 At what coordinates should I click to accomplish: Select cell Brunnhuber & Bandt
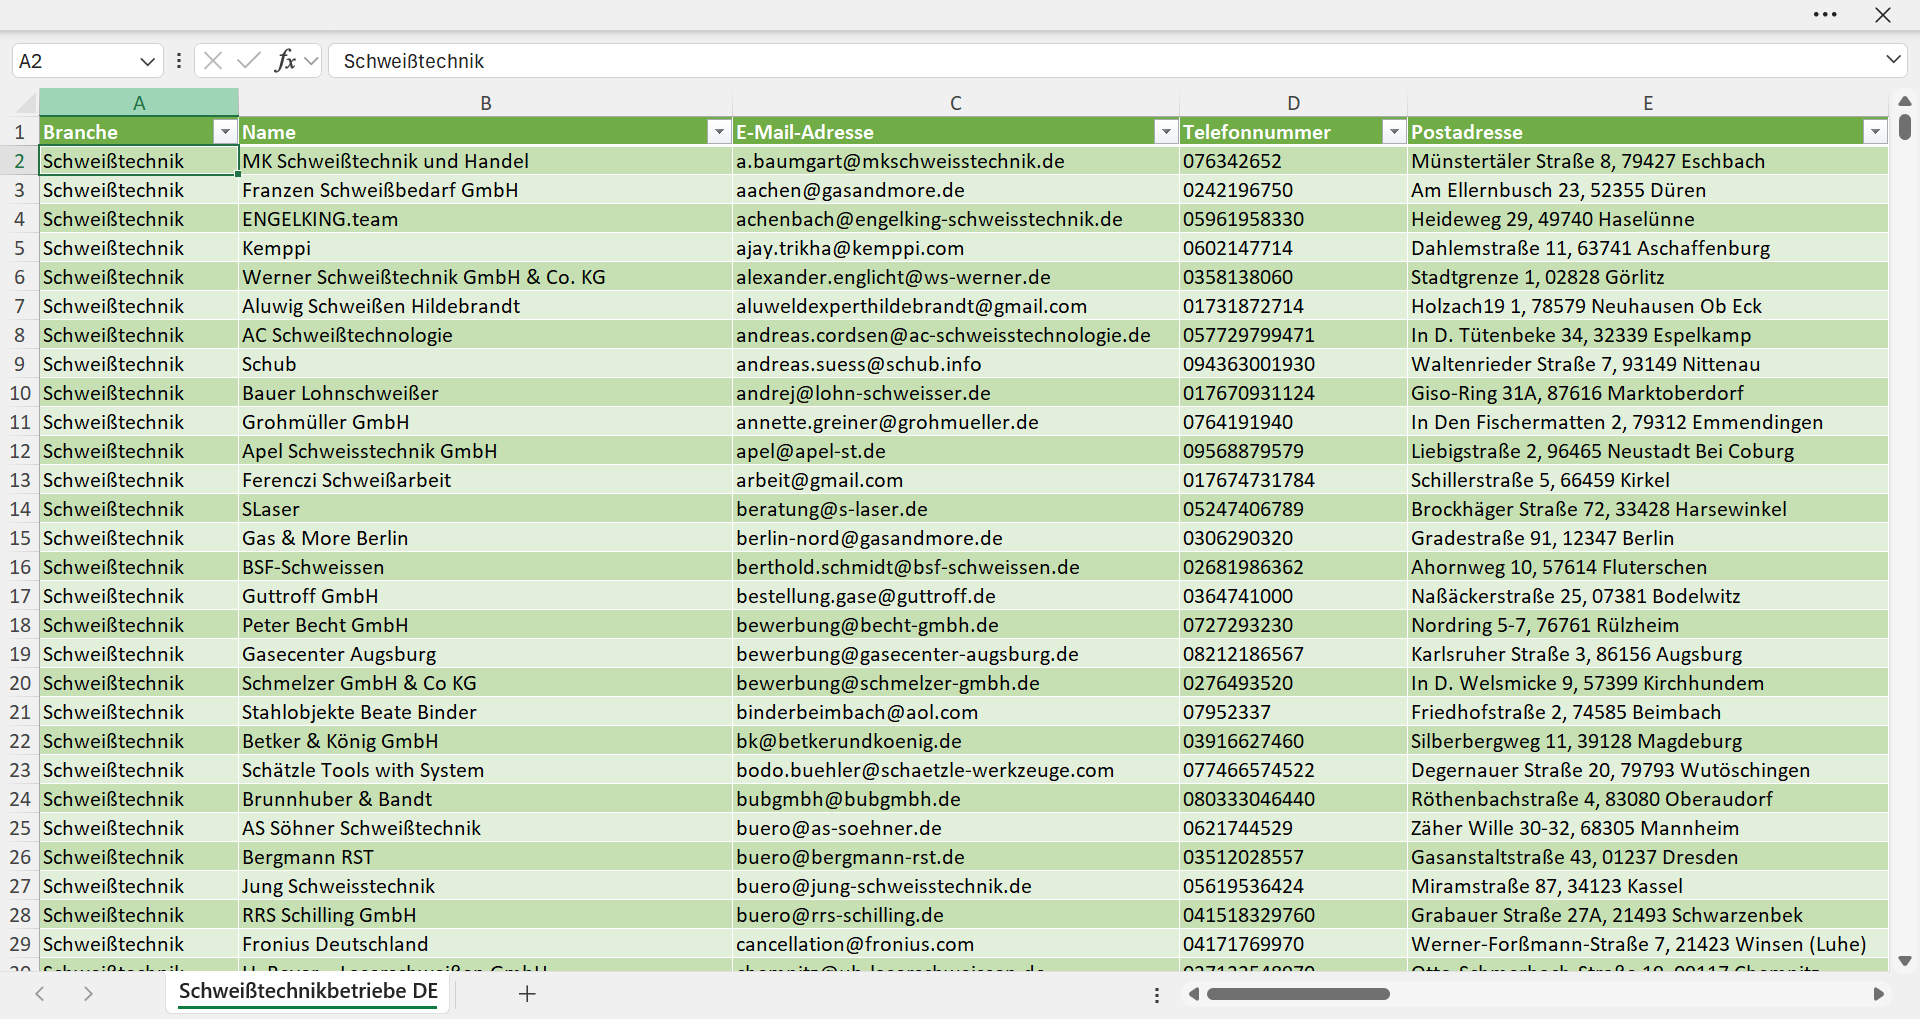click(486, 799)
